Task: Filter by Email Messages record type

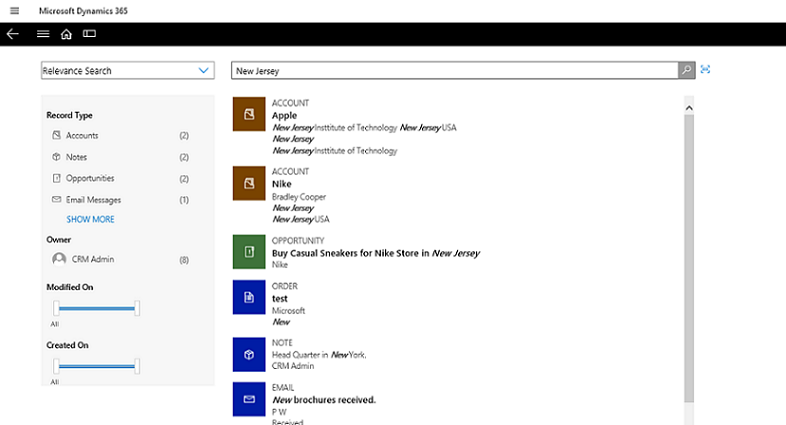Action: (x=120, y=199)
